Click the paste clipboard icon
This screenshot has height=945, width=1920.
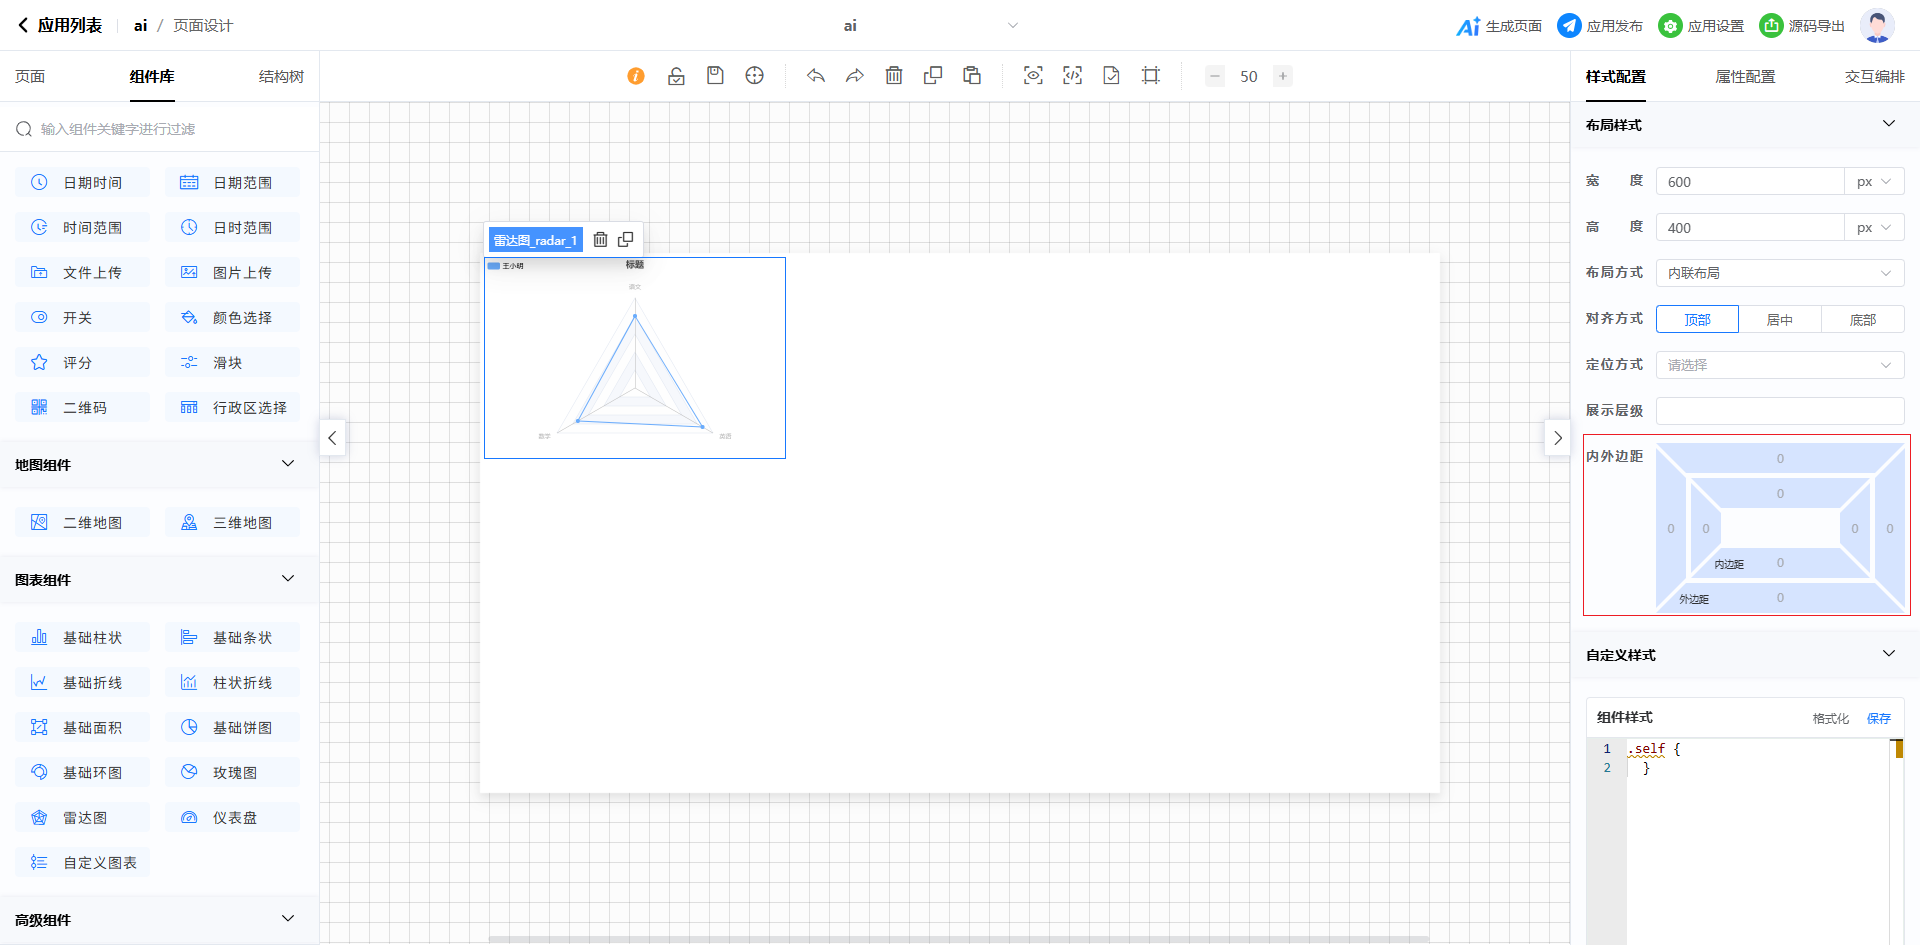click(x=972, y=76)
